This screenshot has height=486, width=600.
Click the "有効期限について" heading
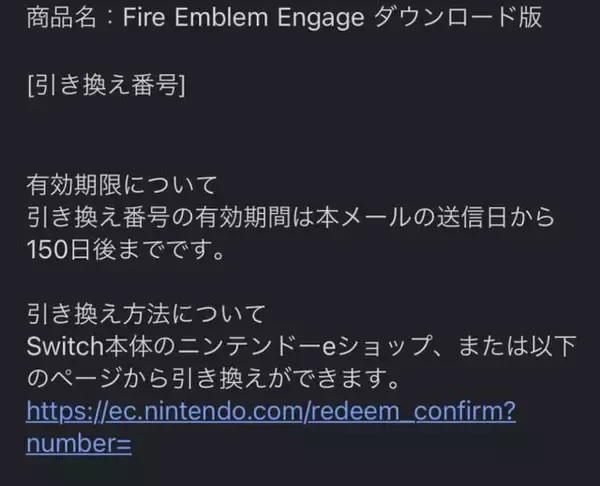[x=123, y=184]
